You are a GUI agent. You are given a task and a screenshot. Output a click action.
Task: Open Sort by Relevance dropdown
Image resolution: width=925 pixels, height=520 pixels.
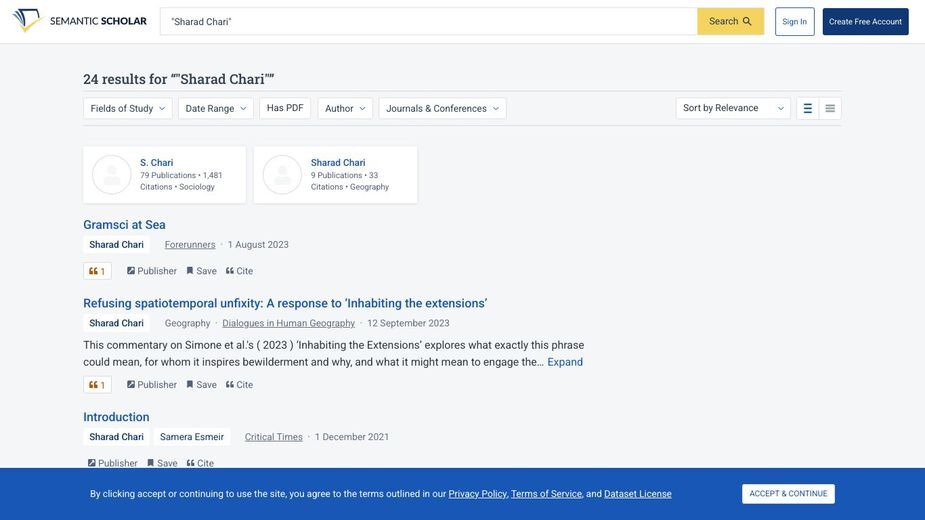coord(733,108)
